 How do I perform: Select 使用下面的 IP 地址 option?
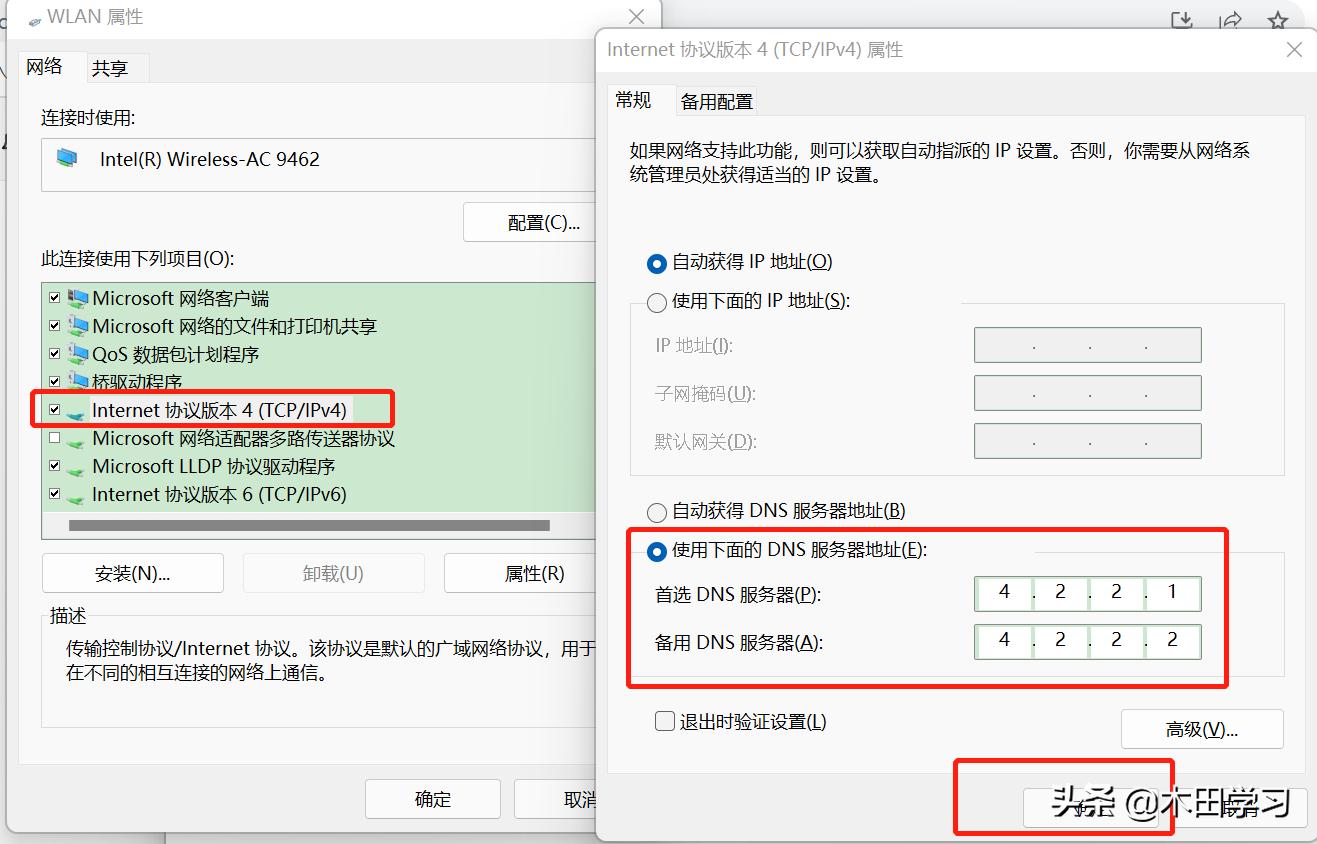tap(657, 300)
